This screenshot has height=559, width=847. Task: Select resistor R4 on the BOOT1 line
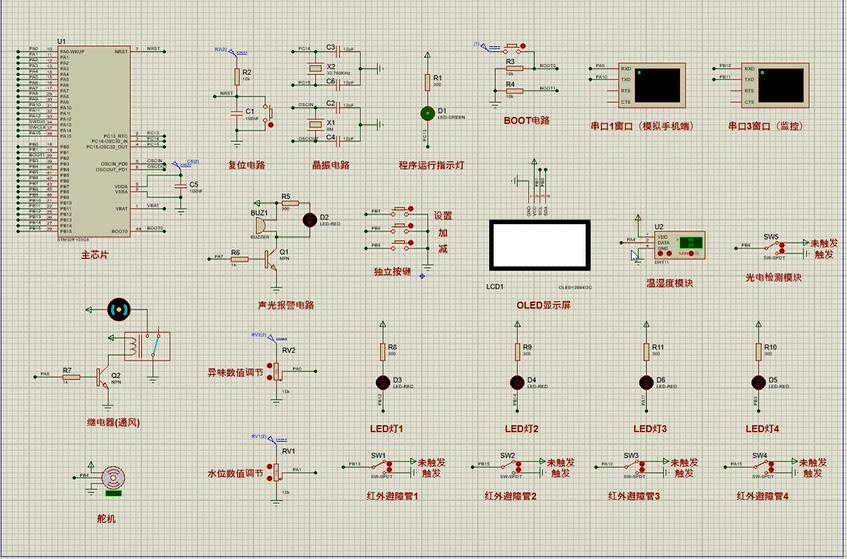click(514, 91)
